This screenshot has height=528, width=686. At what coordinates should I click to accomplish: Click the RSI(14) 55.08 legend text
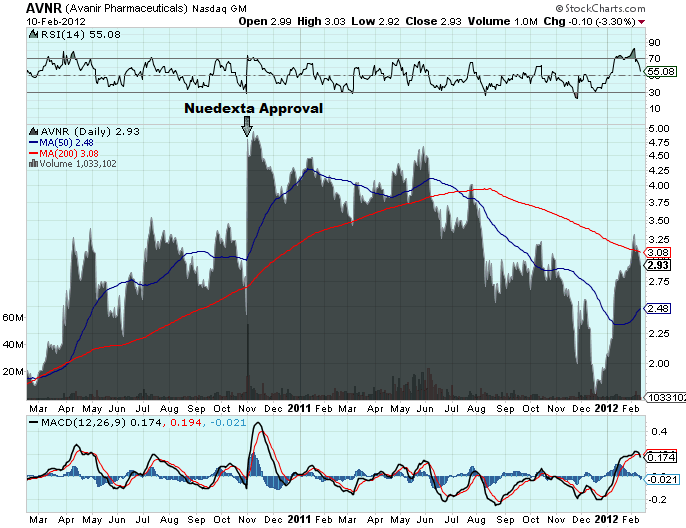point(80,34)
